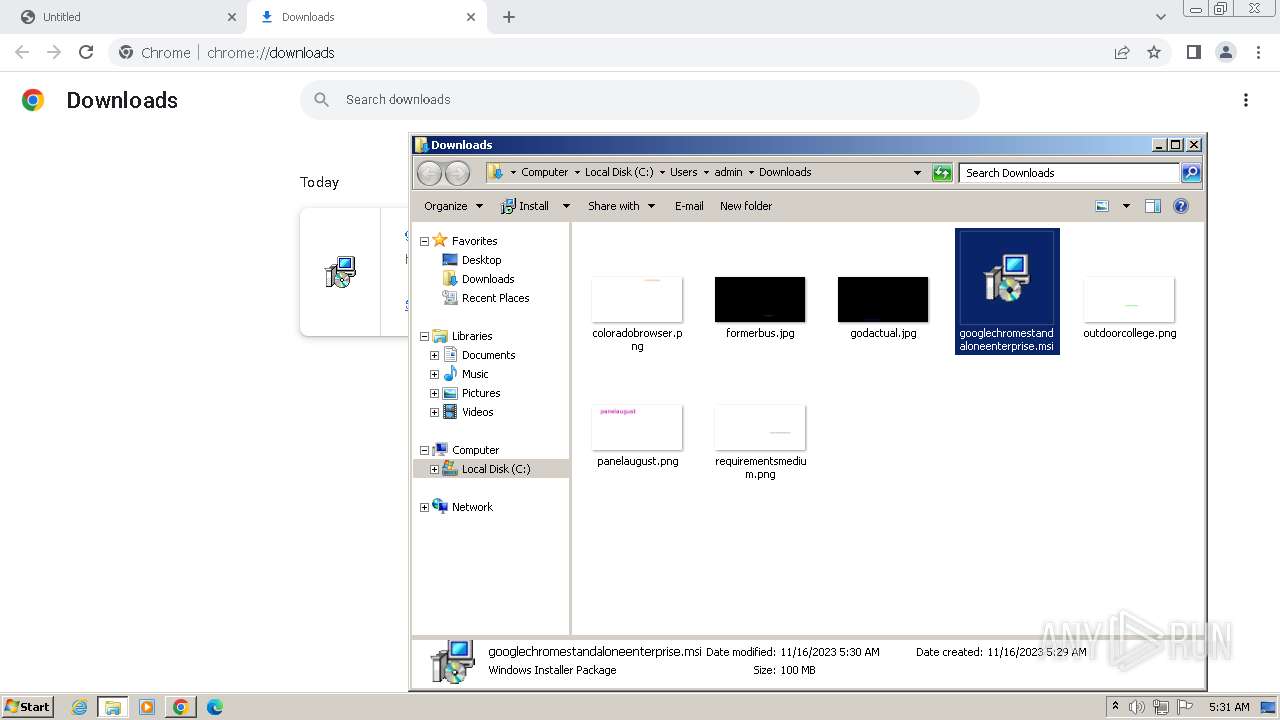1280x720 pixels.
Task: Open Chrome main three-dot menu
Action: 1259,52
